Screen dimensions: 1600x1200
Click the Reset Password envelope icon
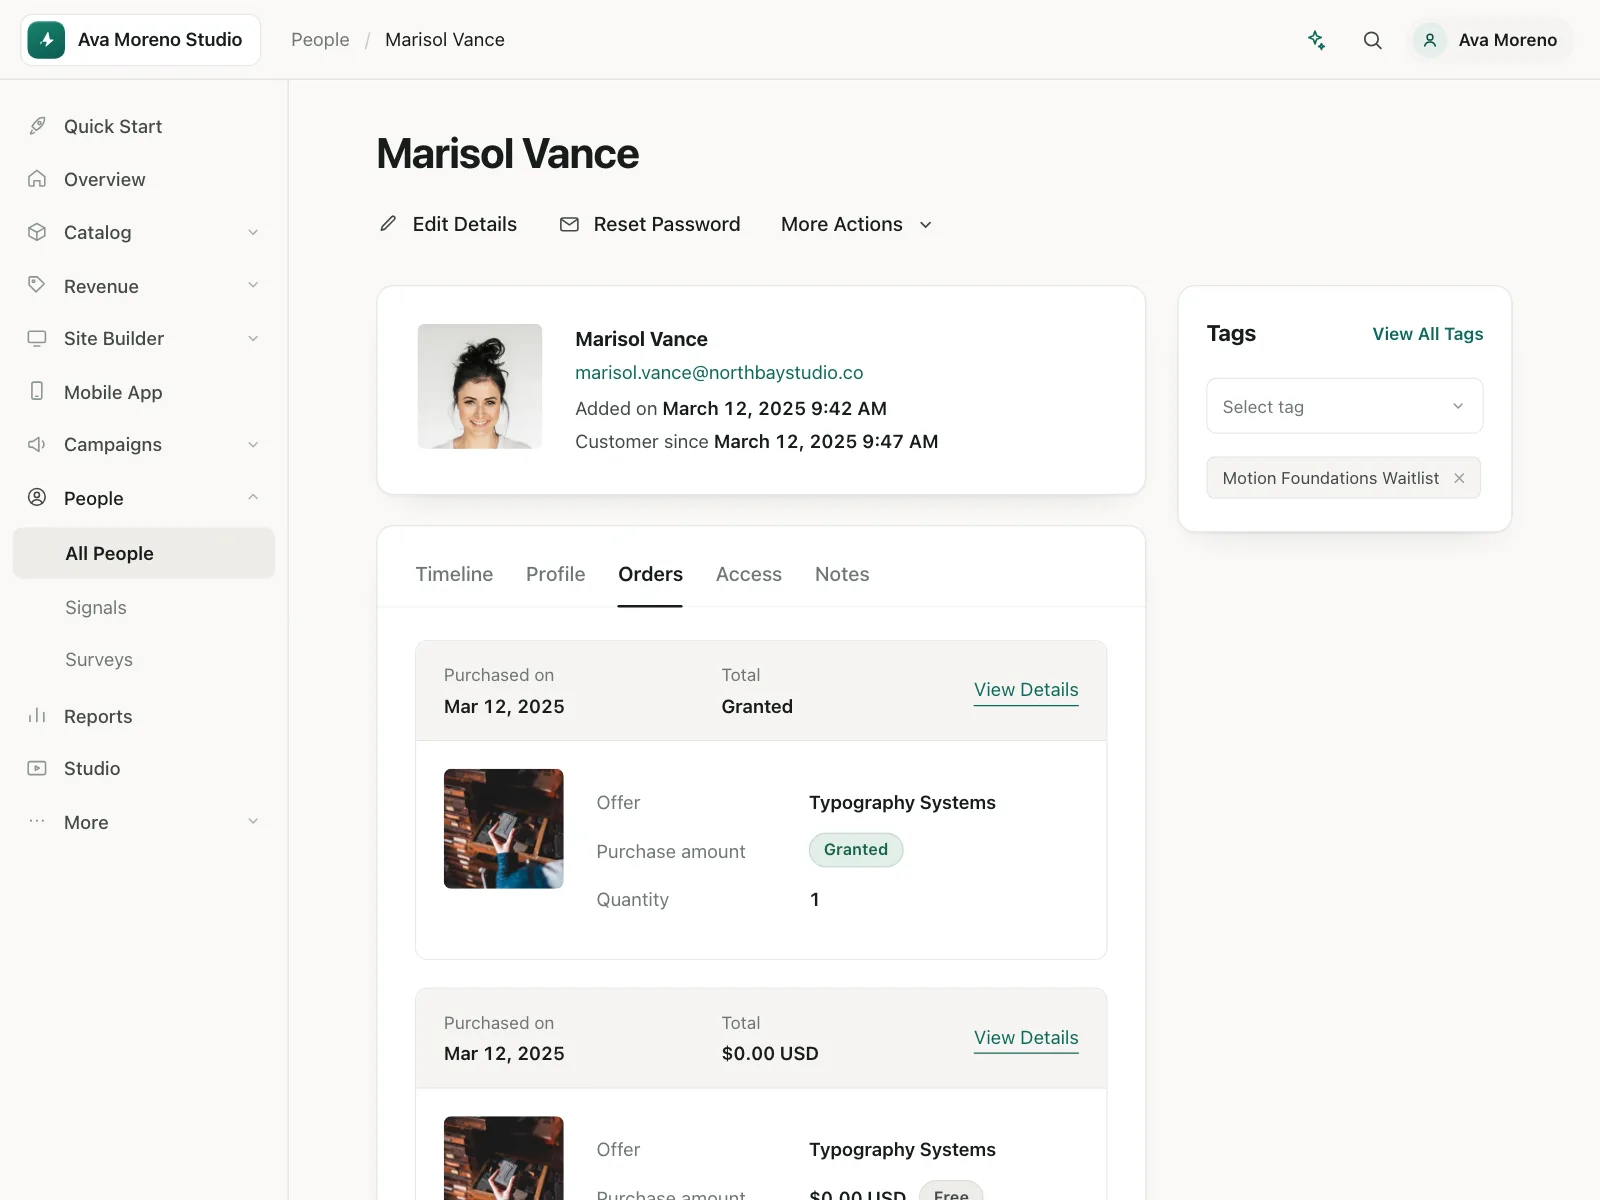pos(569,224)
